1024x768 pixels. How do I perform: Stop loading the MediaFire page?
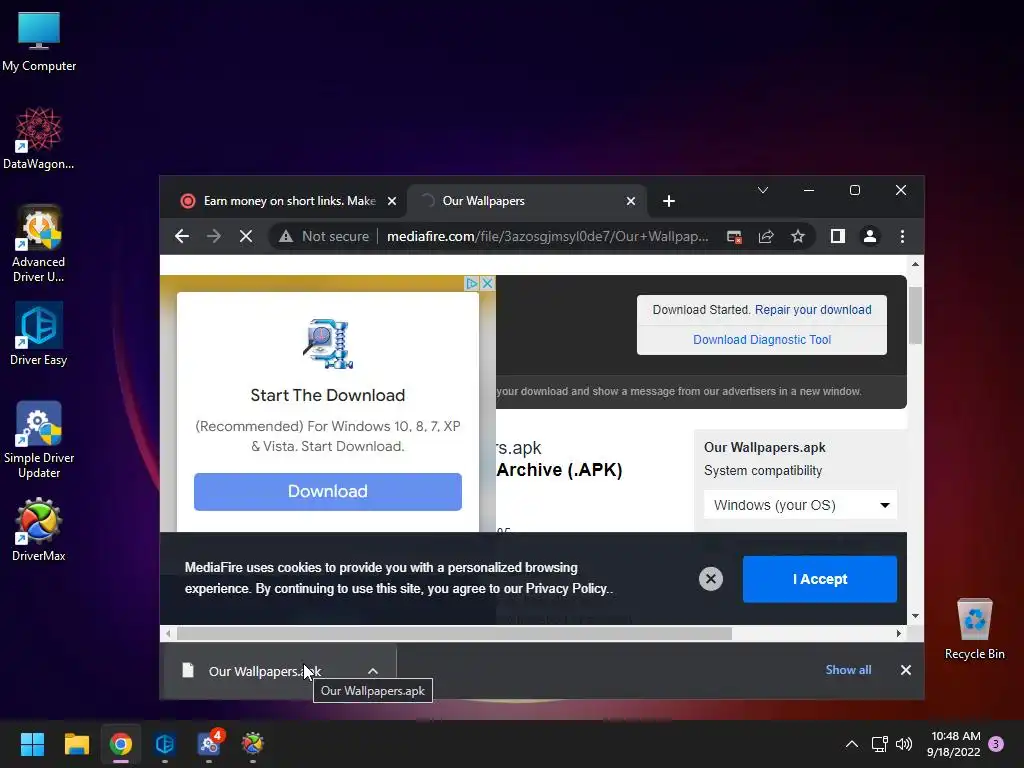[246, 236]
